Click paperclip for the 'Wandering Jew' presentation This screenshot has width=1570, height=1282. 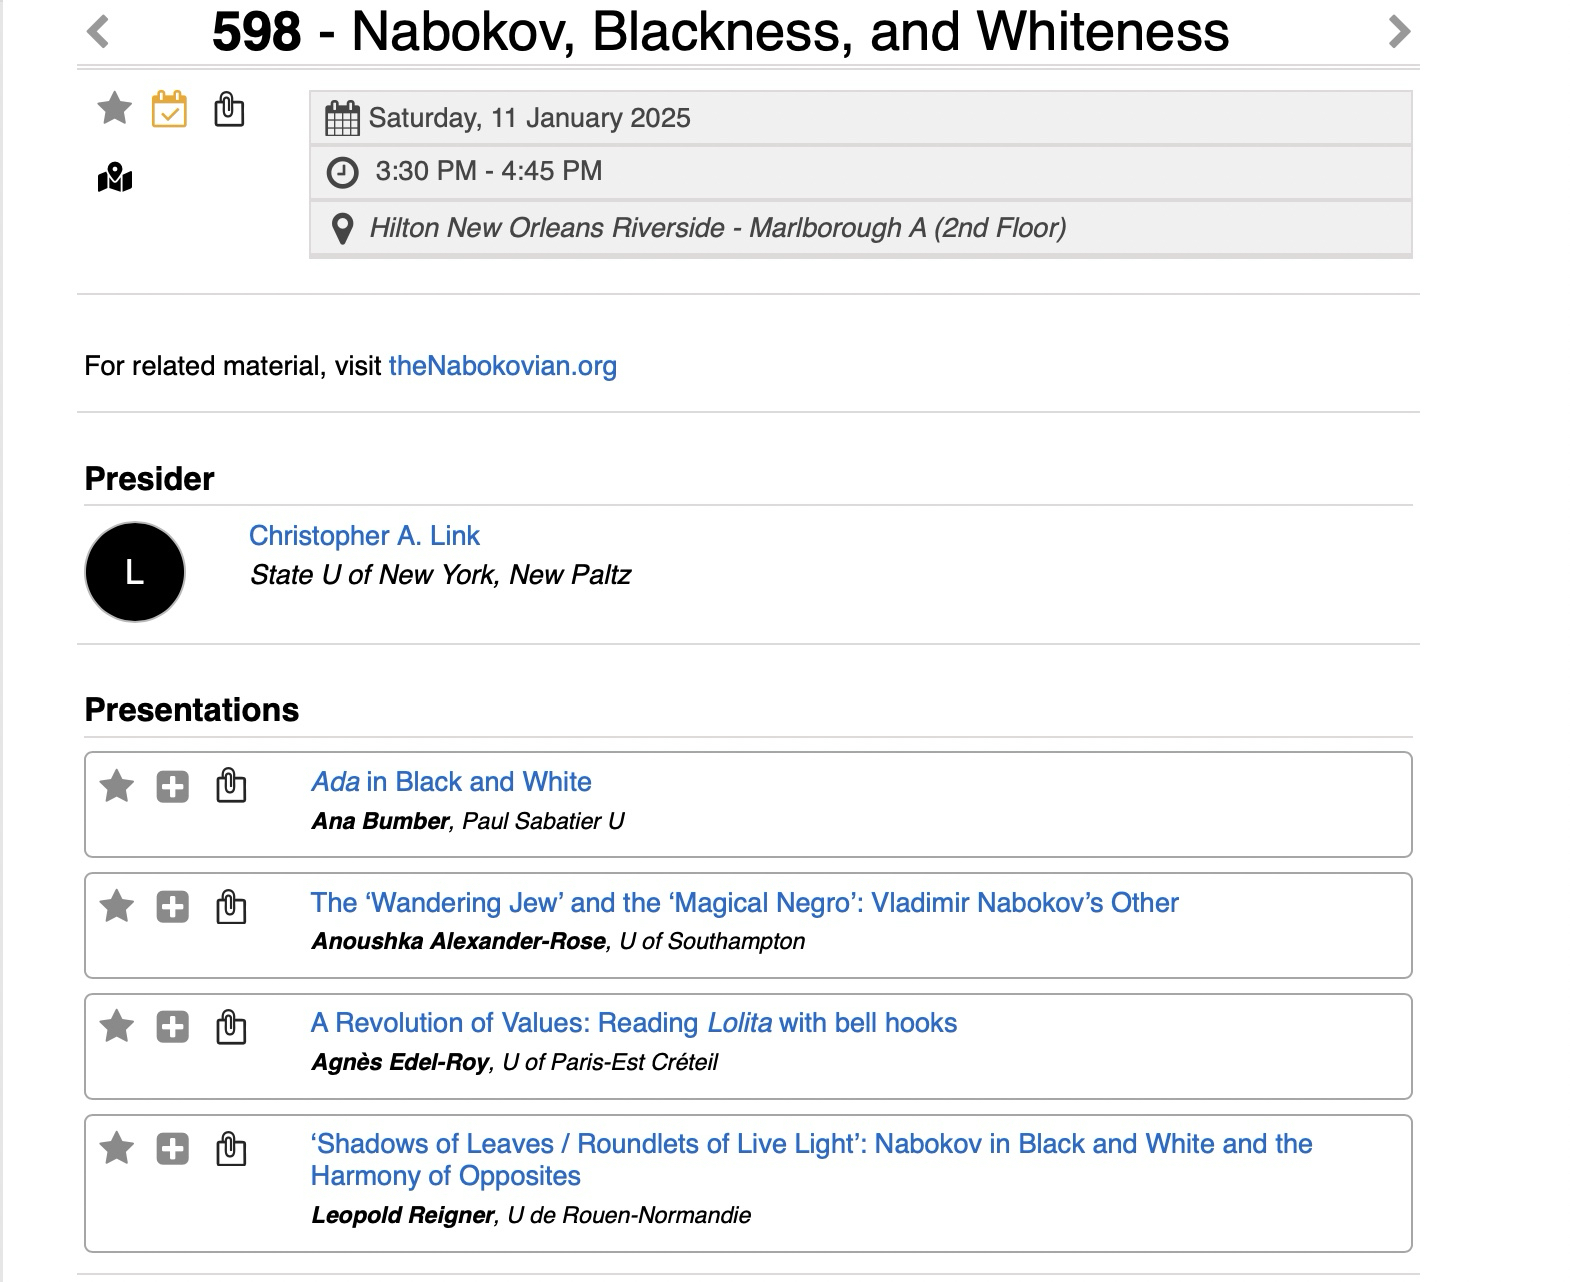tap(231, 907)
